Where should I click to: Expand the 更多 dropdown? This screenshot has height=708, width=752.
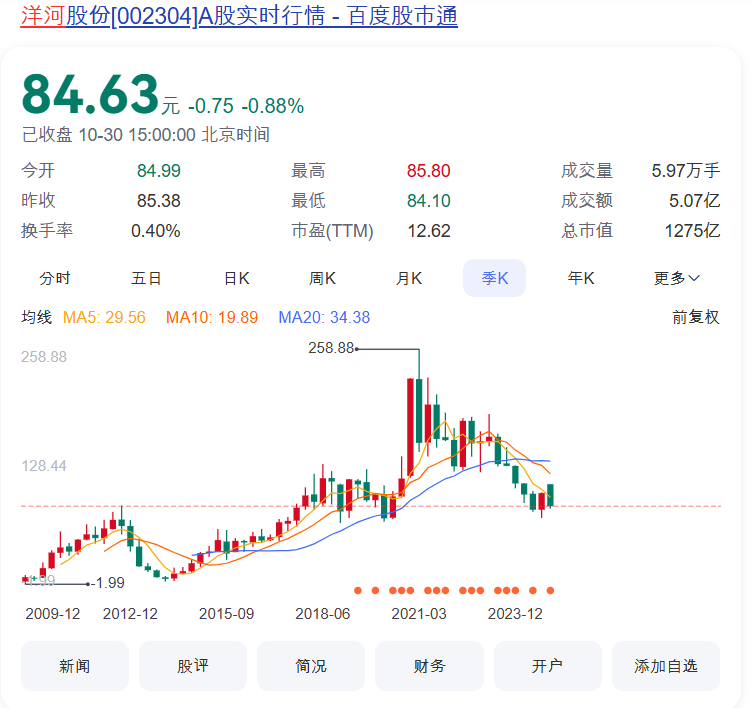[x=677, y=278]
